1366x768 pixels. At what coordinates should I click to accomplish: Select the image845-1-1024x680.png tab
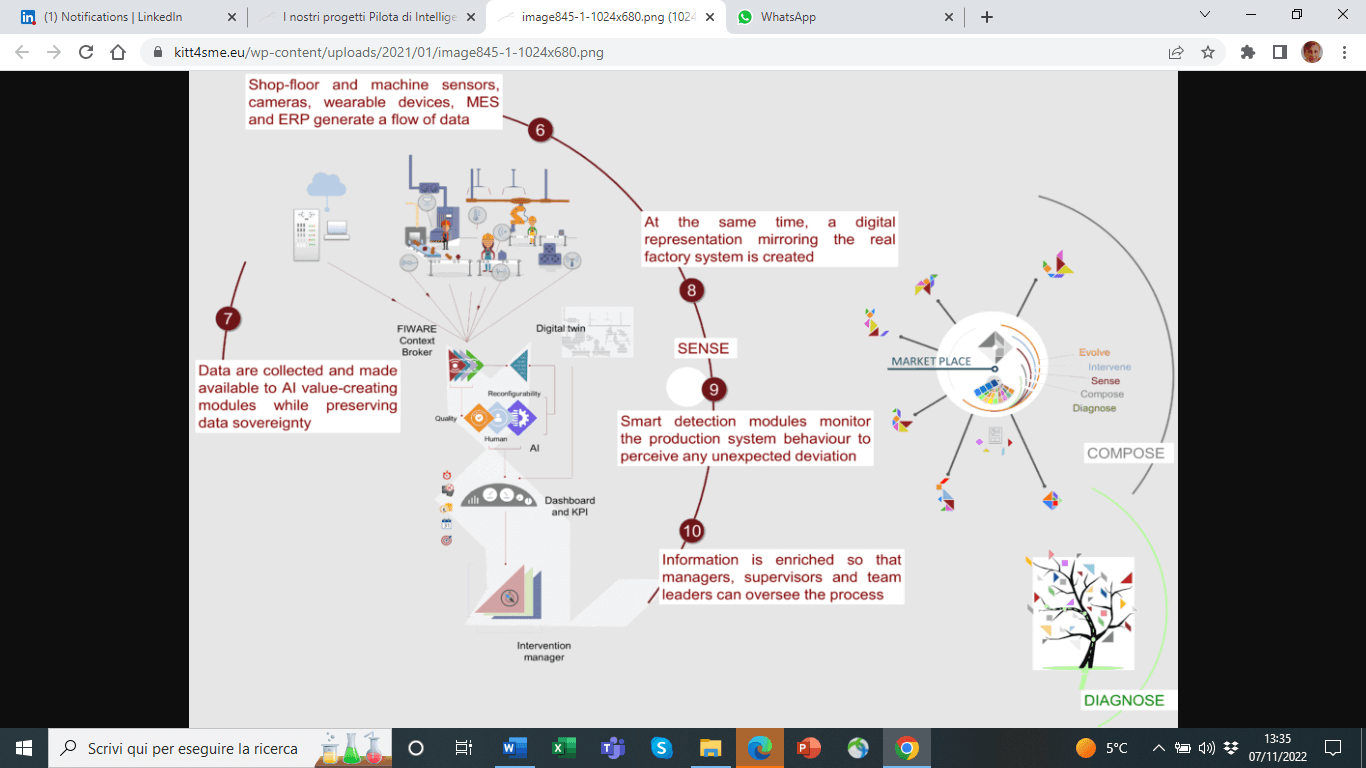point(606,17)
